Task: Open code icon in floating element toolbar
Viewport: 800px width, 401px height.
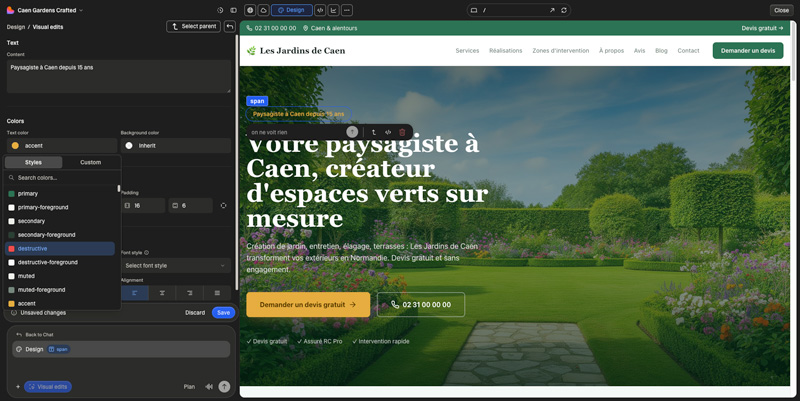Action: pyautogui.click(x=388, y=132)
